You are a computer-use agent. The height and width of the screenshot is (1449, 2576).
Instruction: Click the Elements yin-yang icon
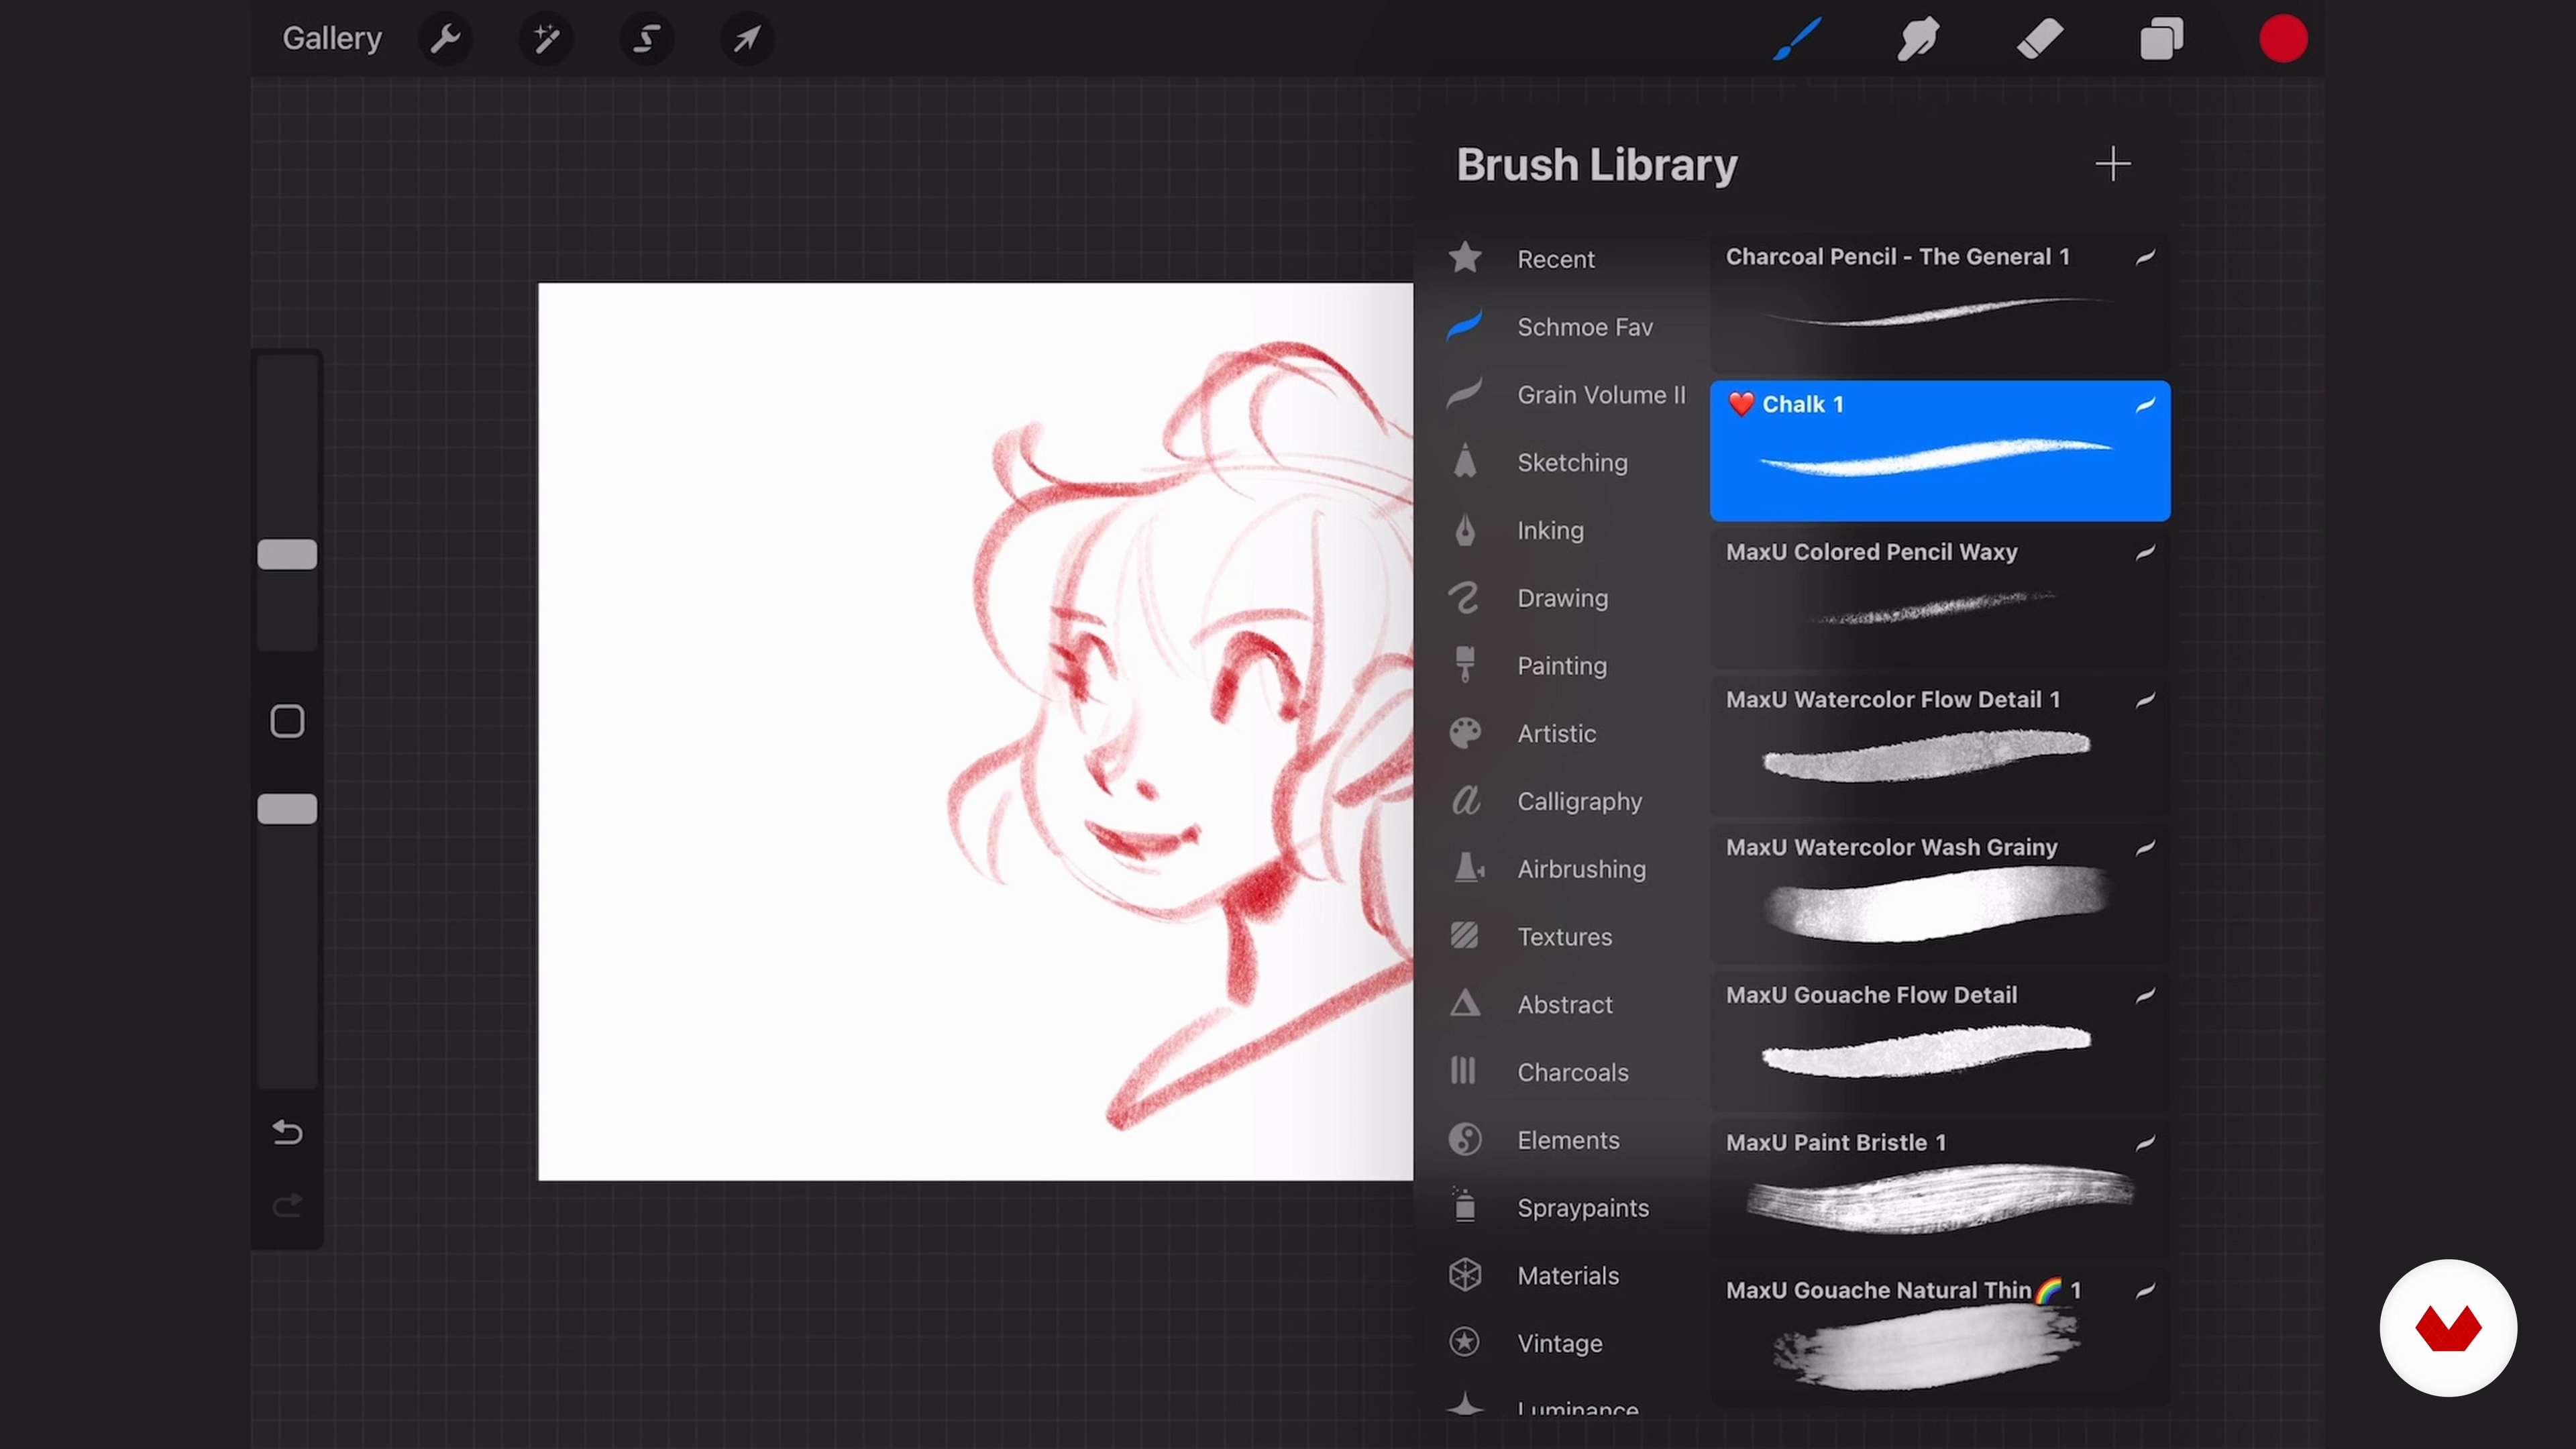tap(1465, 1140)
